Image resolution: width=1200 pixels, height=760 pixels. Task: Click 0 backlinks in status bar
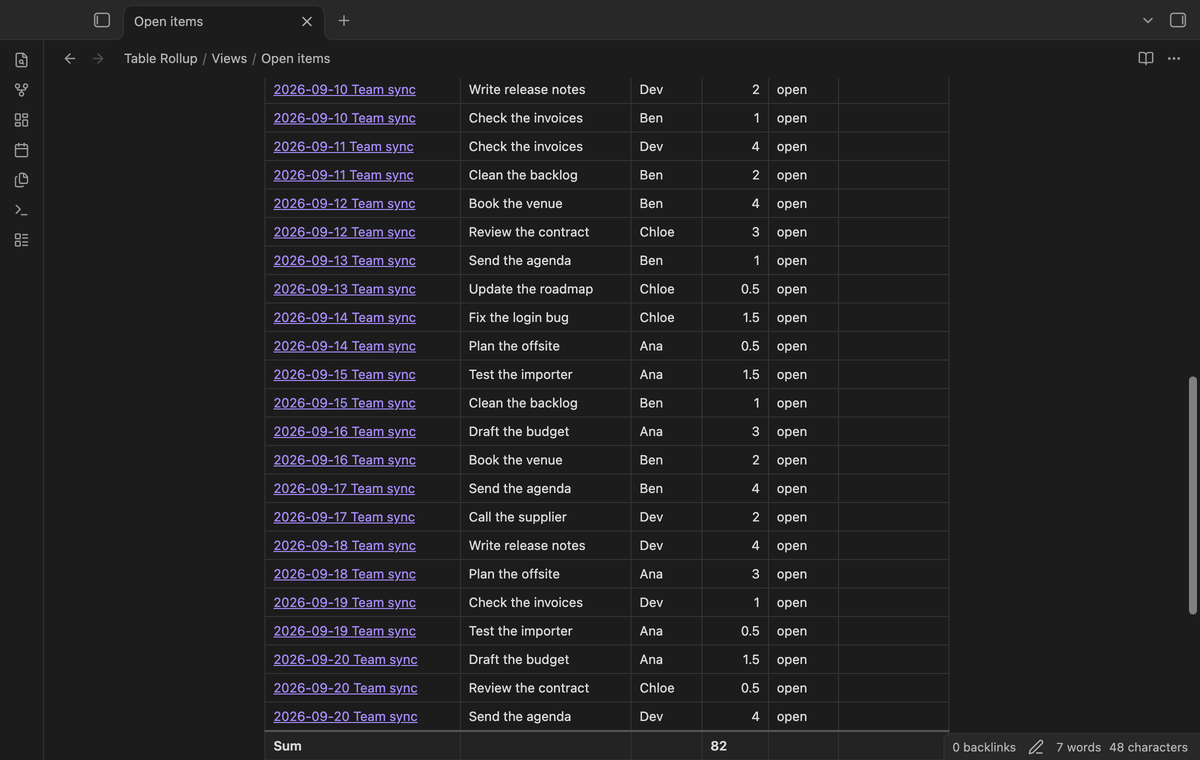984,747
